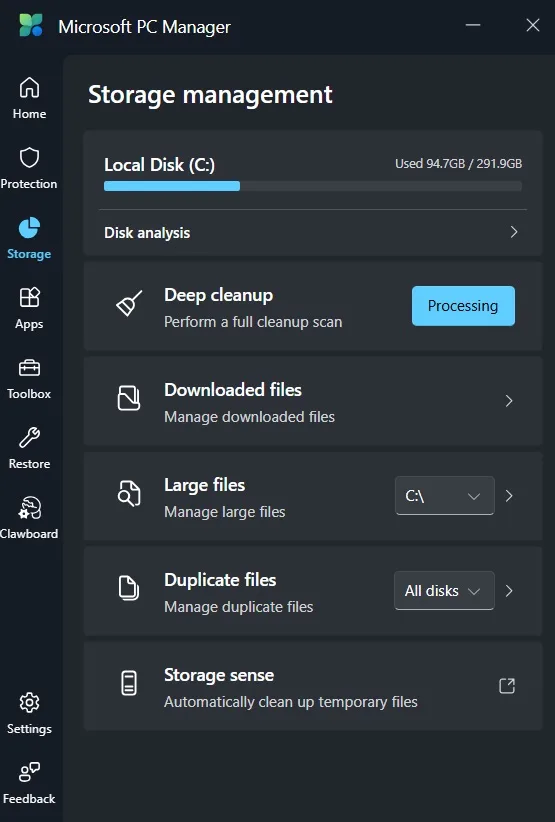Click 'Manage large files' description
555x822 pixels.
[225, 512]
